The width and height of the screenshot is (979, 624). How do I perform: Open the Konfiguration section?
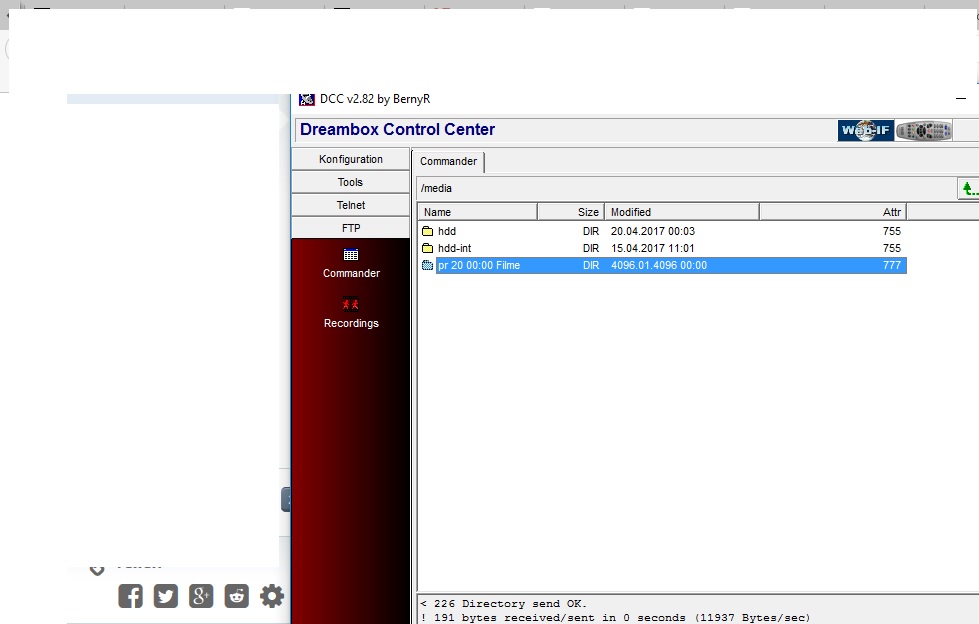[350, 159]
